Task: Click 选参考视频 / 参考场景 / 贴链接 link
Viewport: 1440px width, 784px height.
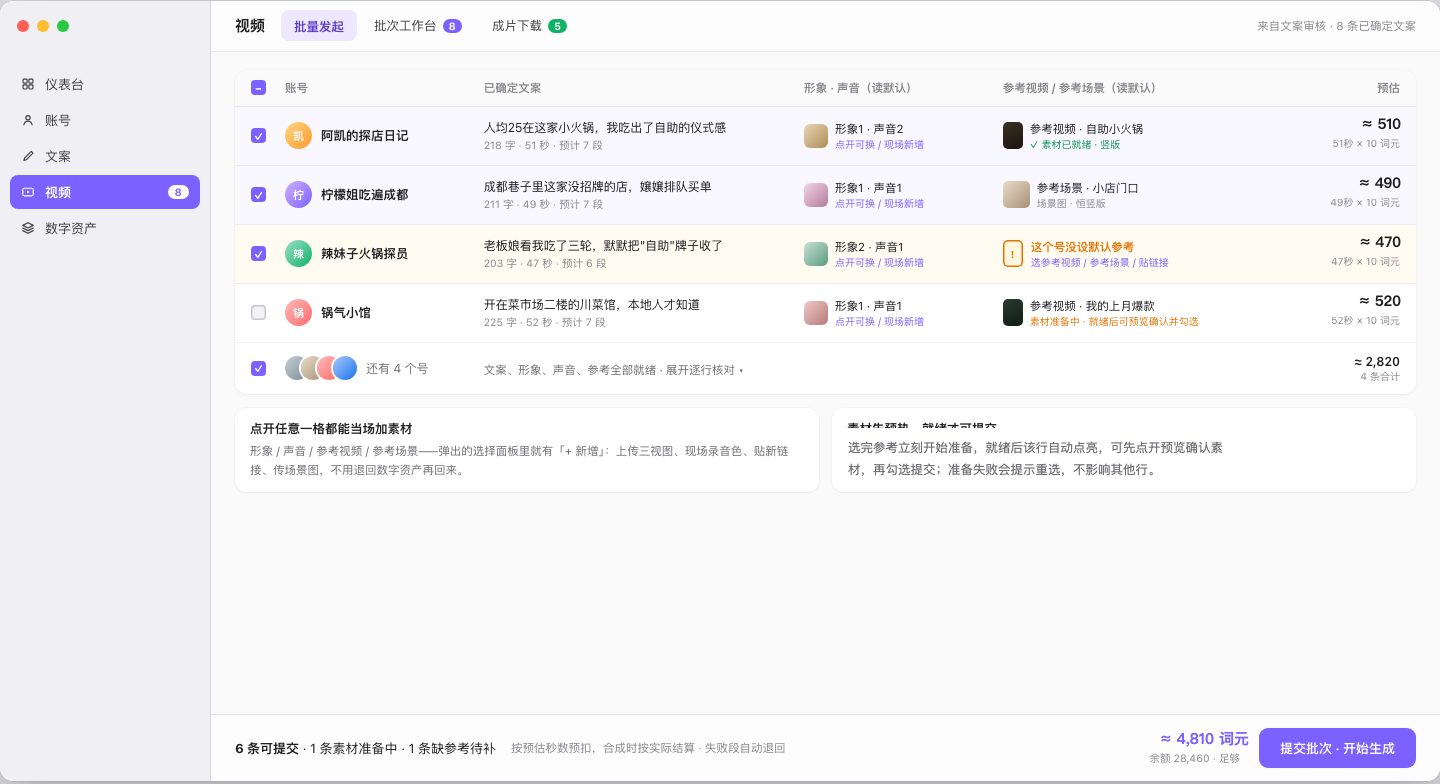Action: tap(1099, 263)
